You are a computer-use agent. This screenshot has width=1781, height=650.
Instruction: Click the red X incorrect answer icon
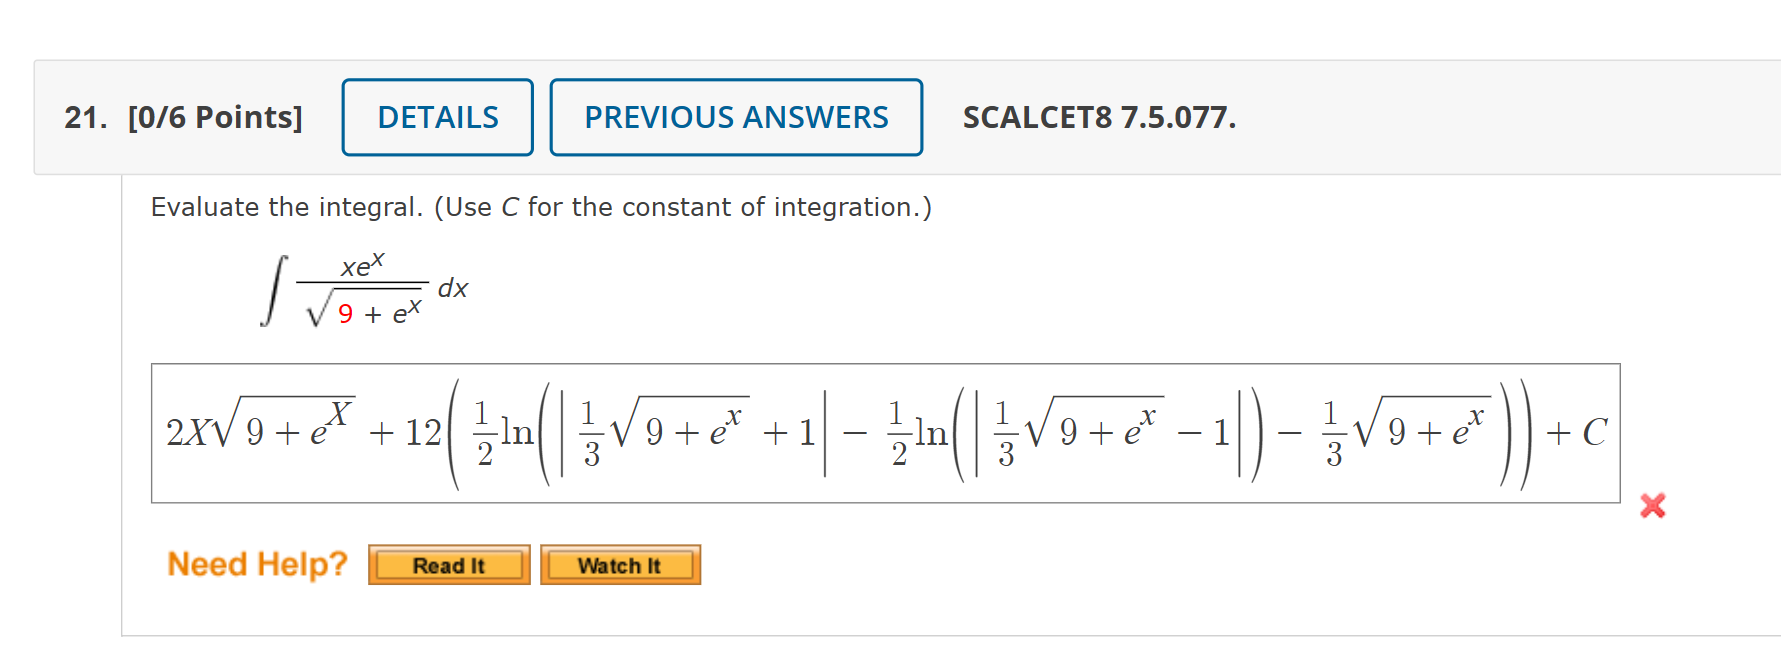coord(1654,506)
